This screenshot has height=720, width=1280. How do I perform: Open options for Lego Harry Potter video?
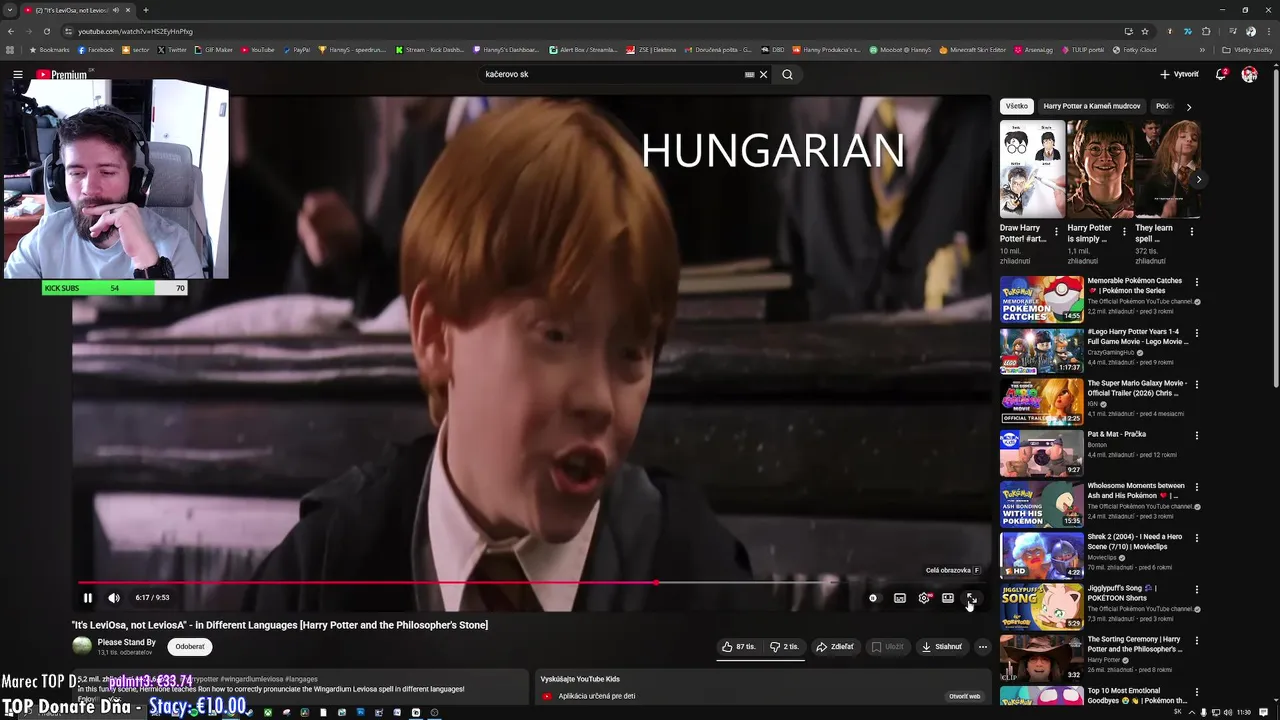point(1196,333)
